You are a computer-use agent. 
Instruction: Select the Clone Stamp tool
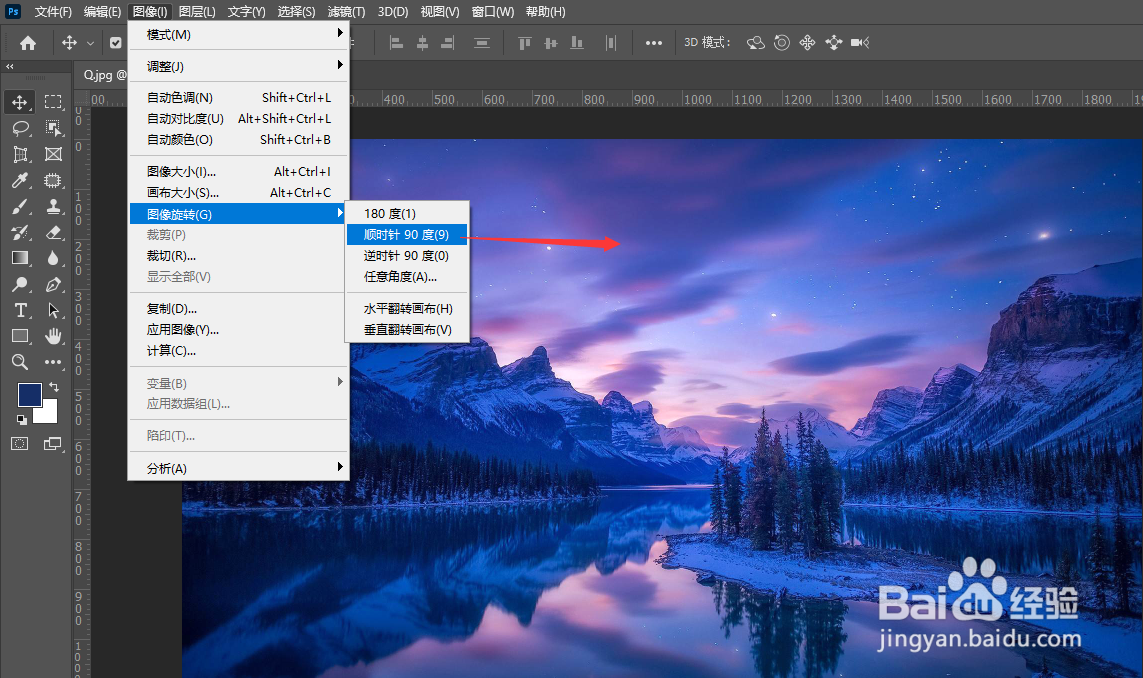pos(53,207)
